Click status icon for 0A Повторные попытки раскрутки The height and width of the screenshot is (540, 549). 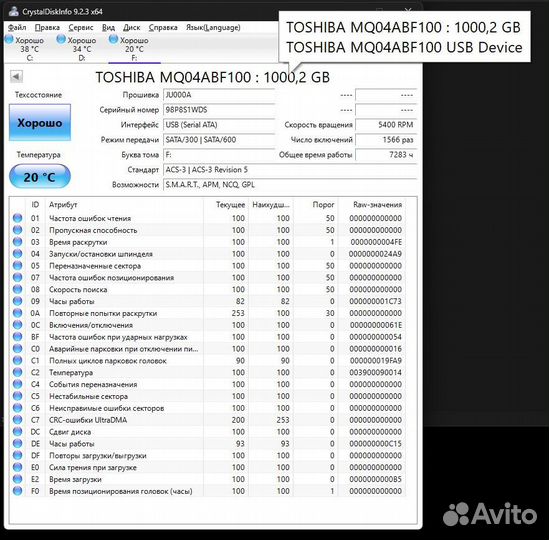pos(18,313)
